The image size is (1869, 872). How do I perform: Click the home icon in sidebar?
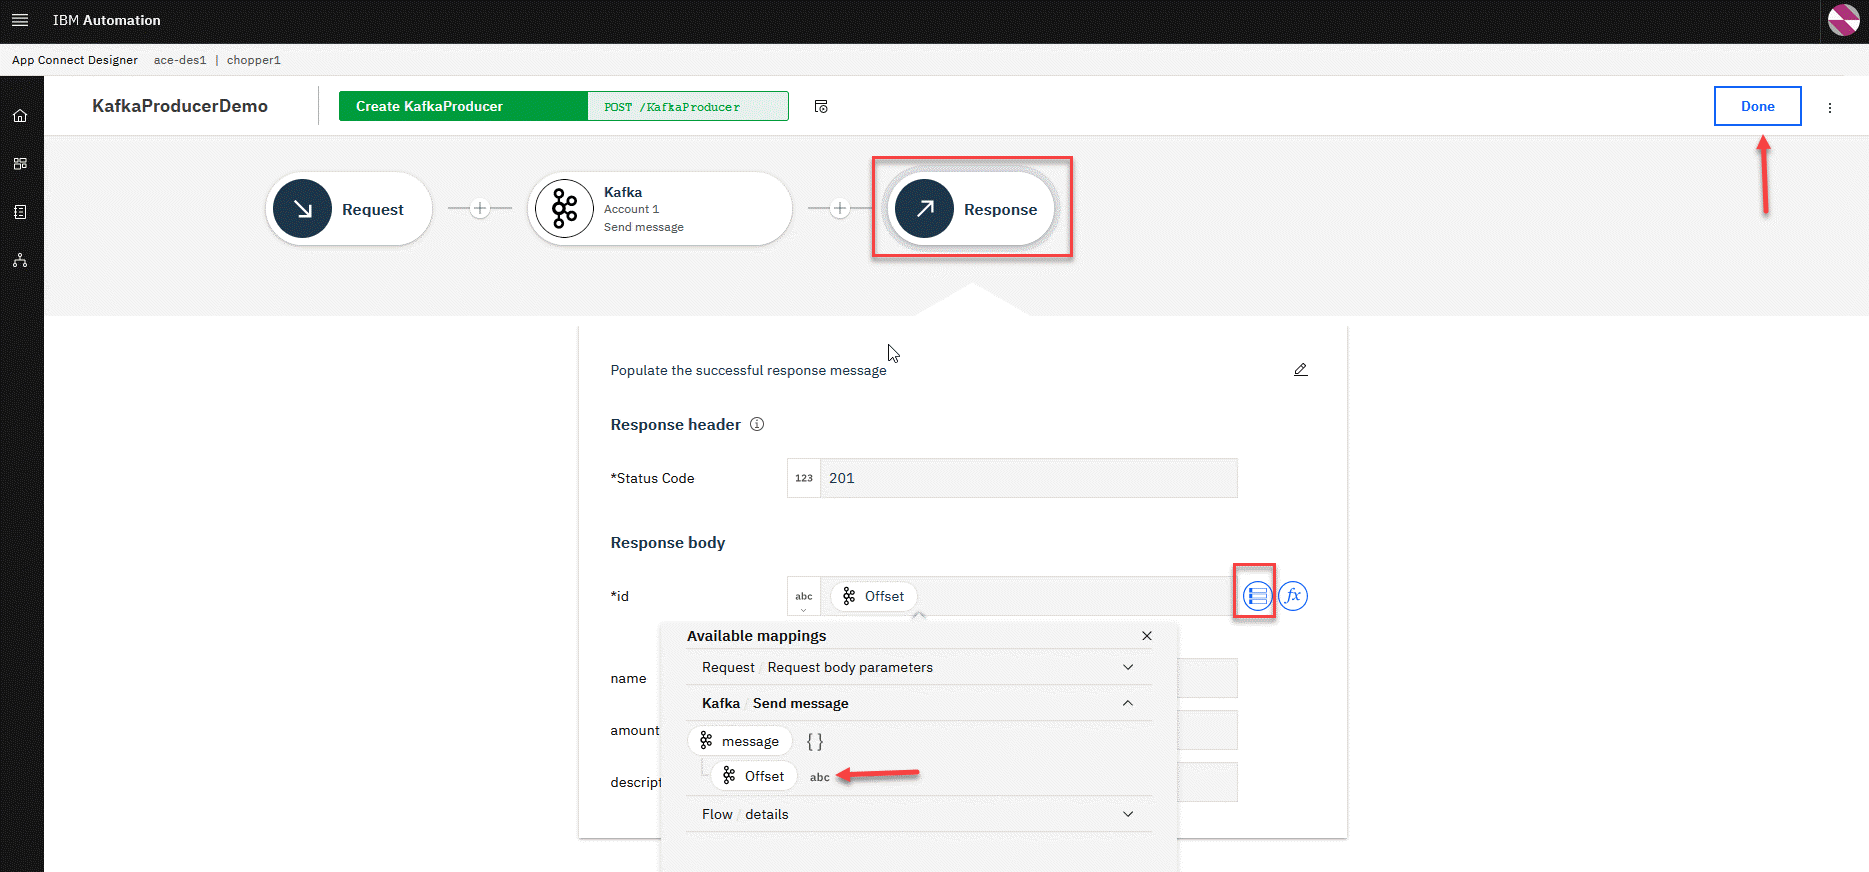tap(20, 116)
